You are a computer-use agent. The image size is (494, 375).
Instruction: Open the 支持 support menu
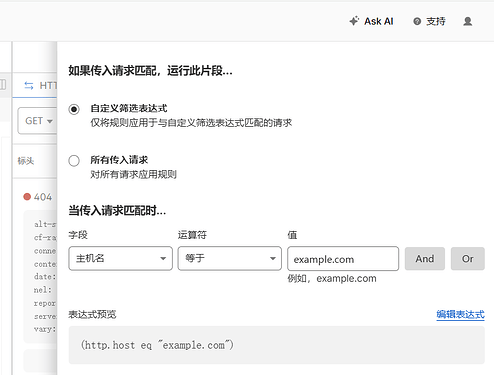[x=429, y=21]
